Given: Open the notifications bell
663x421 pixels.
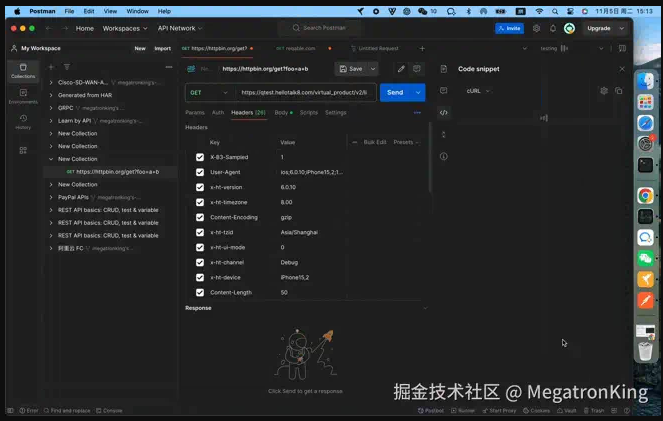Looking at the screenshot, I should [553, 28].
